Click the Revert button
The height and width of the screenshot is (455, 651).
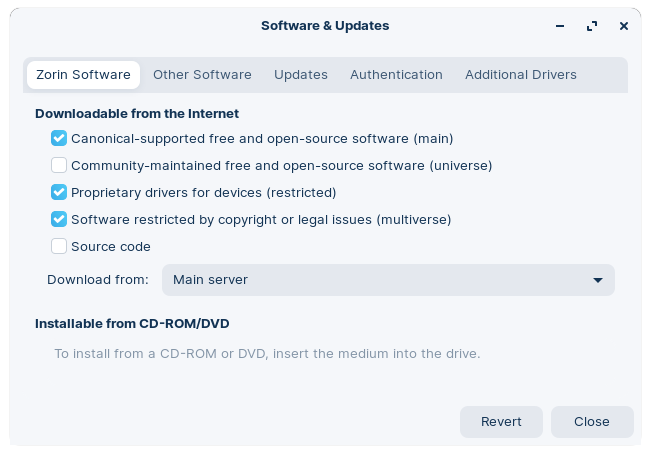coord(501,422)
